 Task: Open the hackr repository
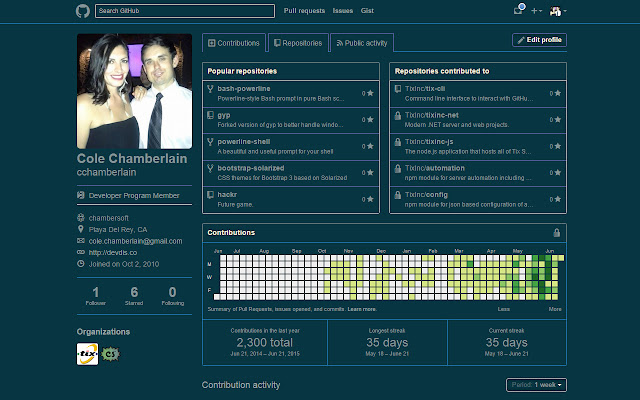tap(227, 195)
